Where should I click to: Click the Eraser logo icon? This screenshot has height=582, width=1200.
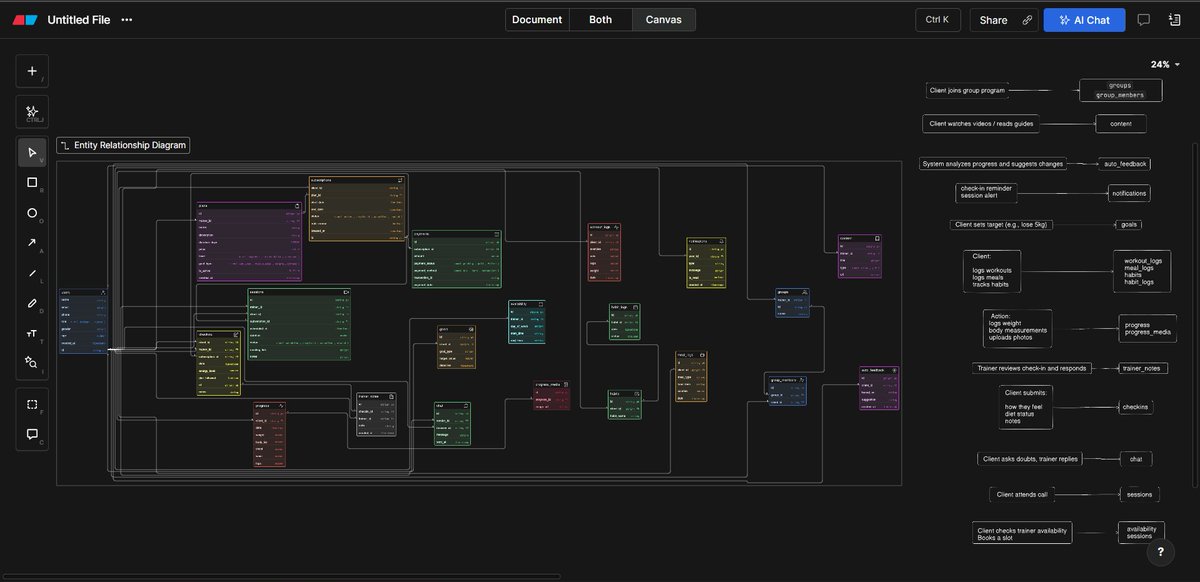click(24, 19)
